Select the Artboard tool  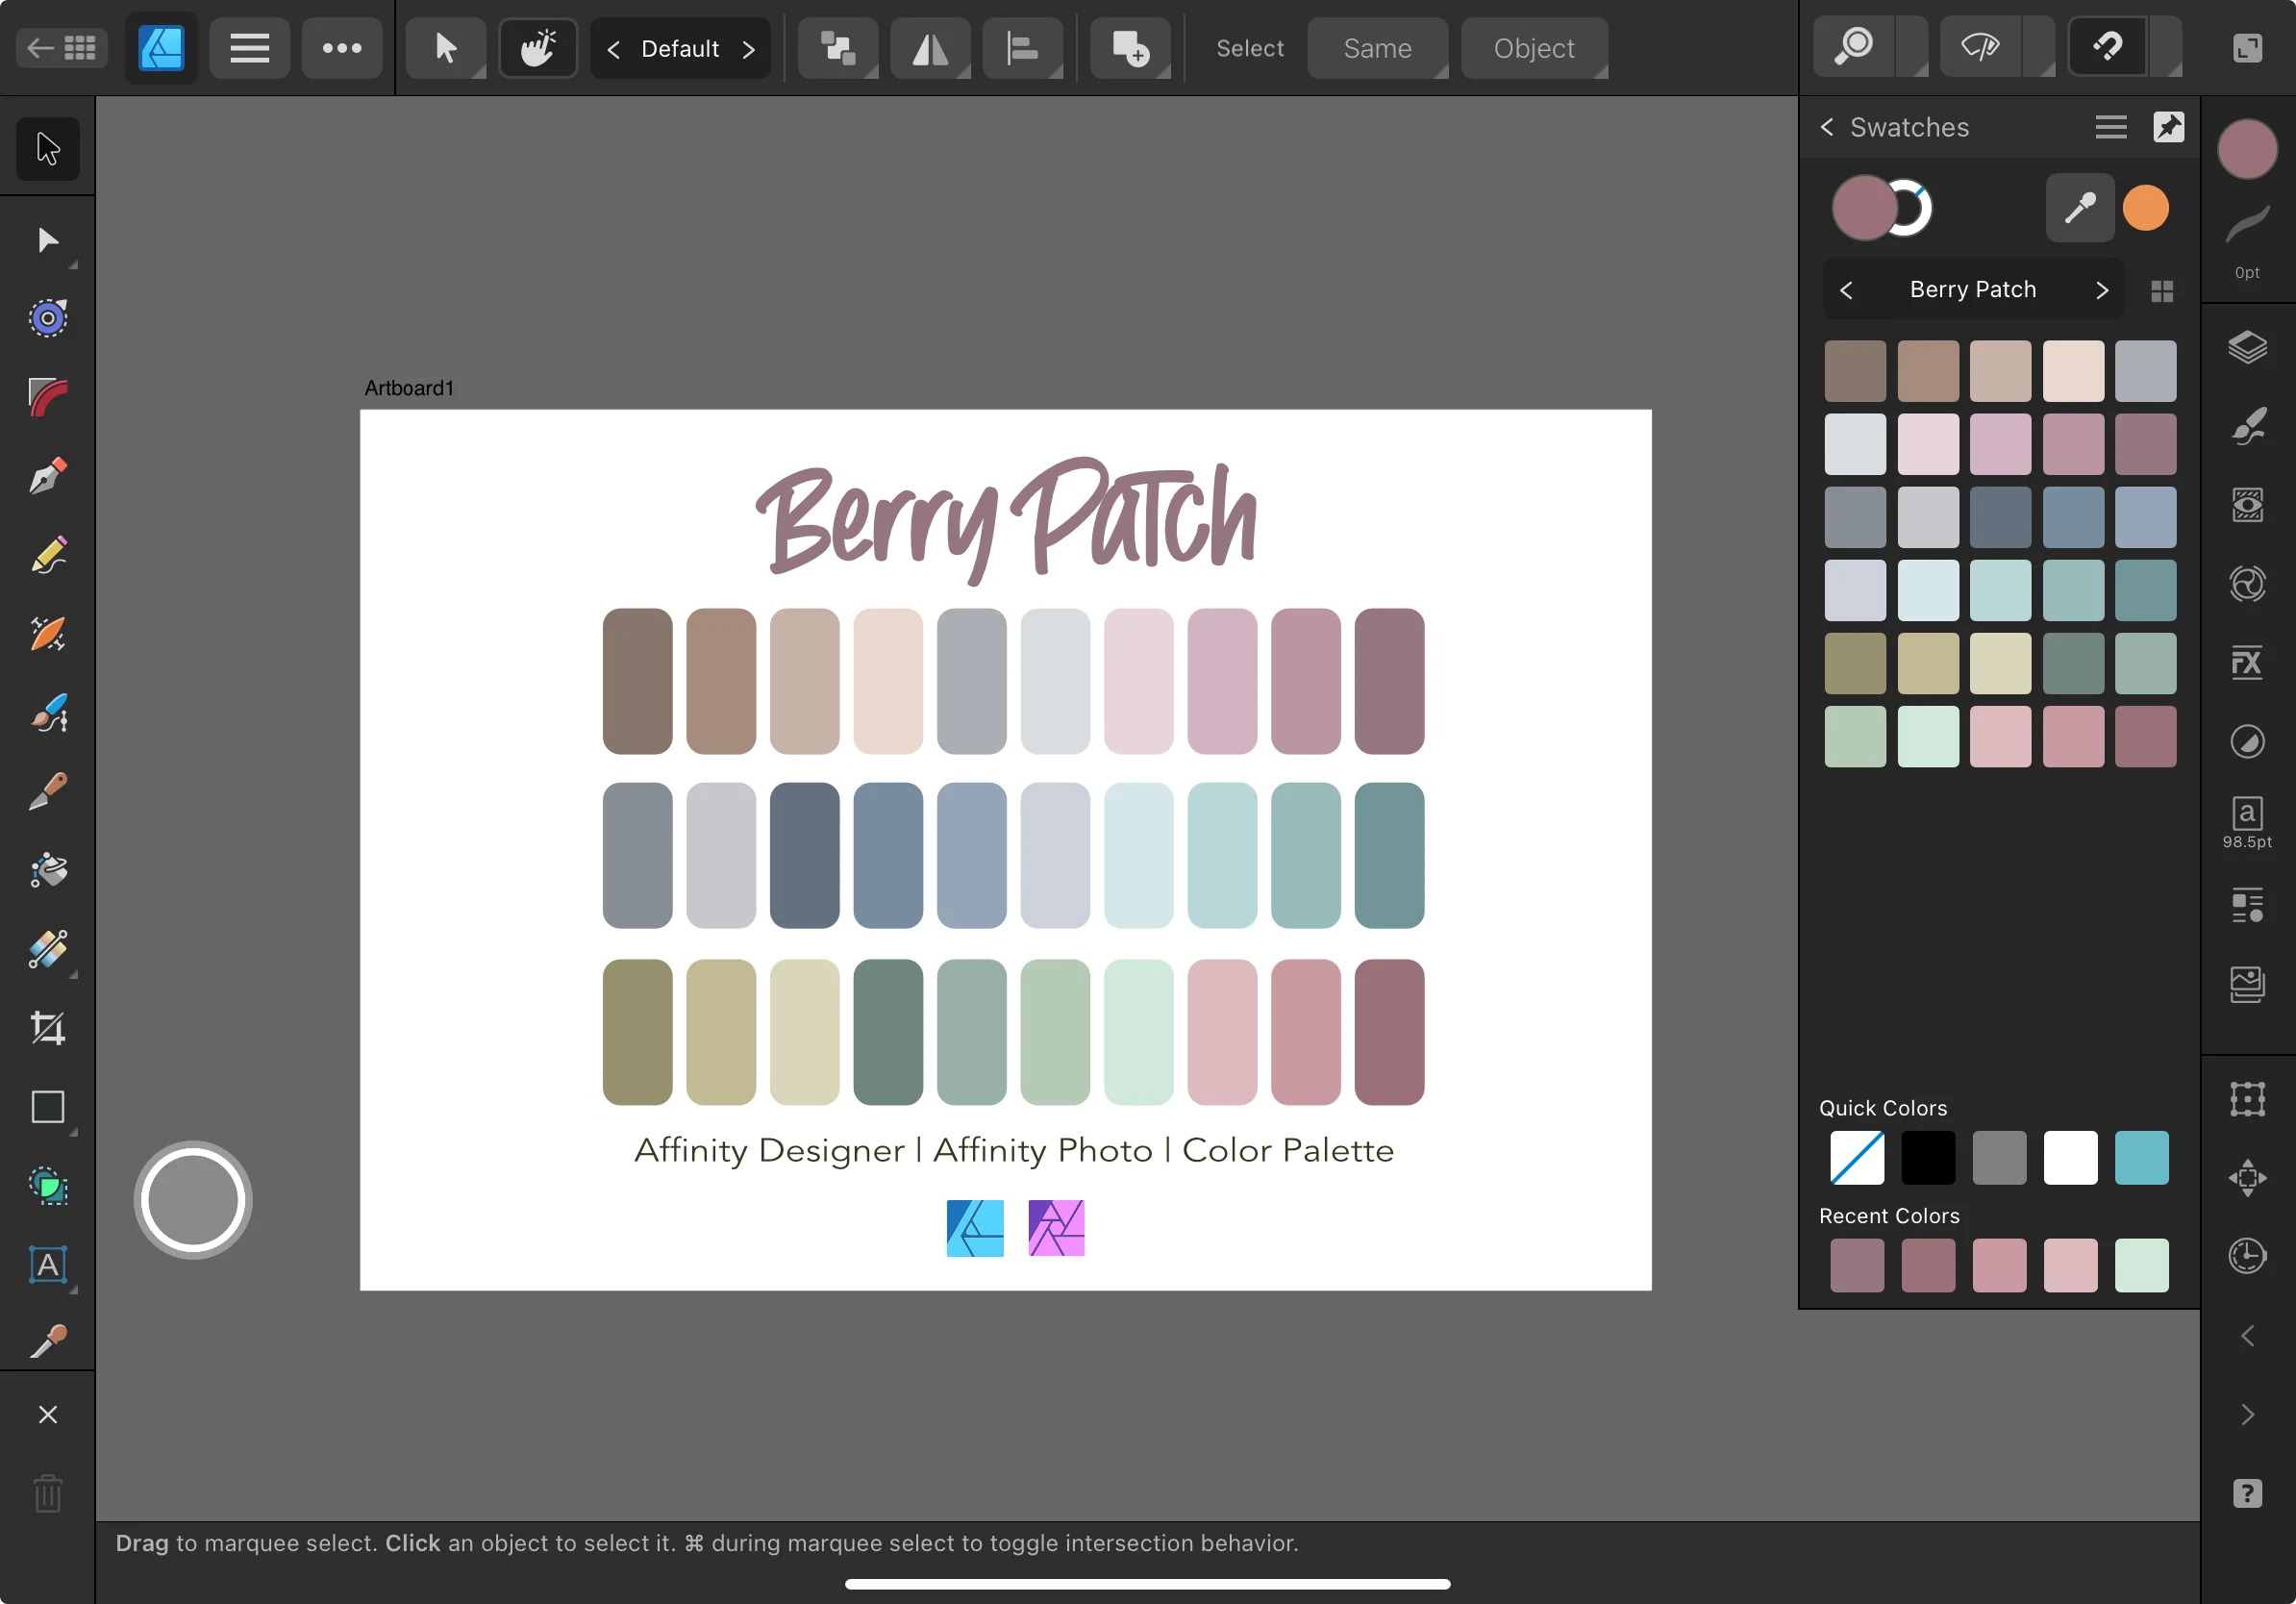pos(47,1186)
